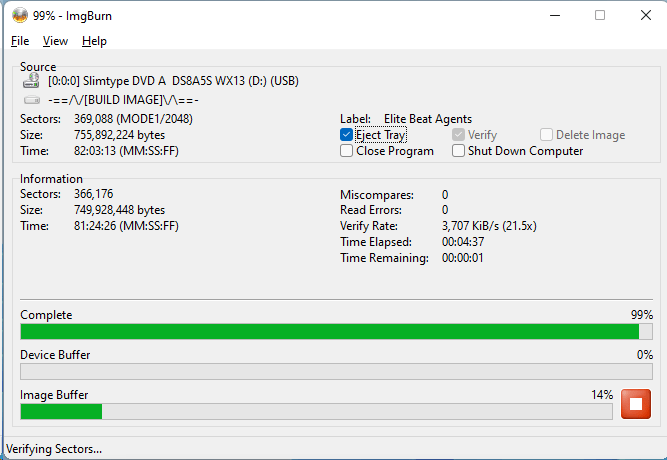Open the View menu
The width and height of the screenshot is (667, 460).
tap(55, 41)
